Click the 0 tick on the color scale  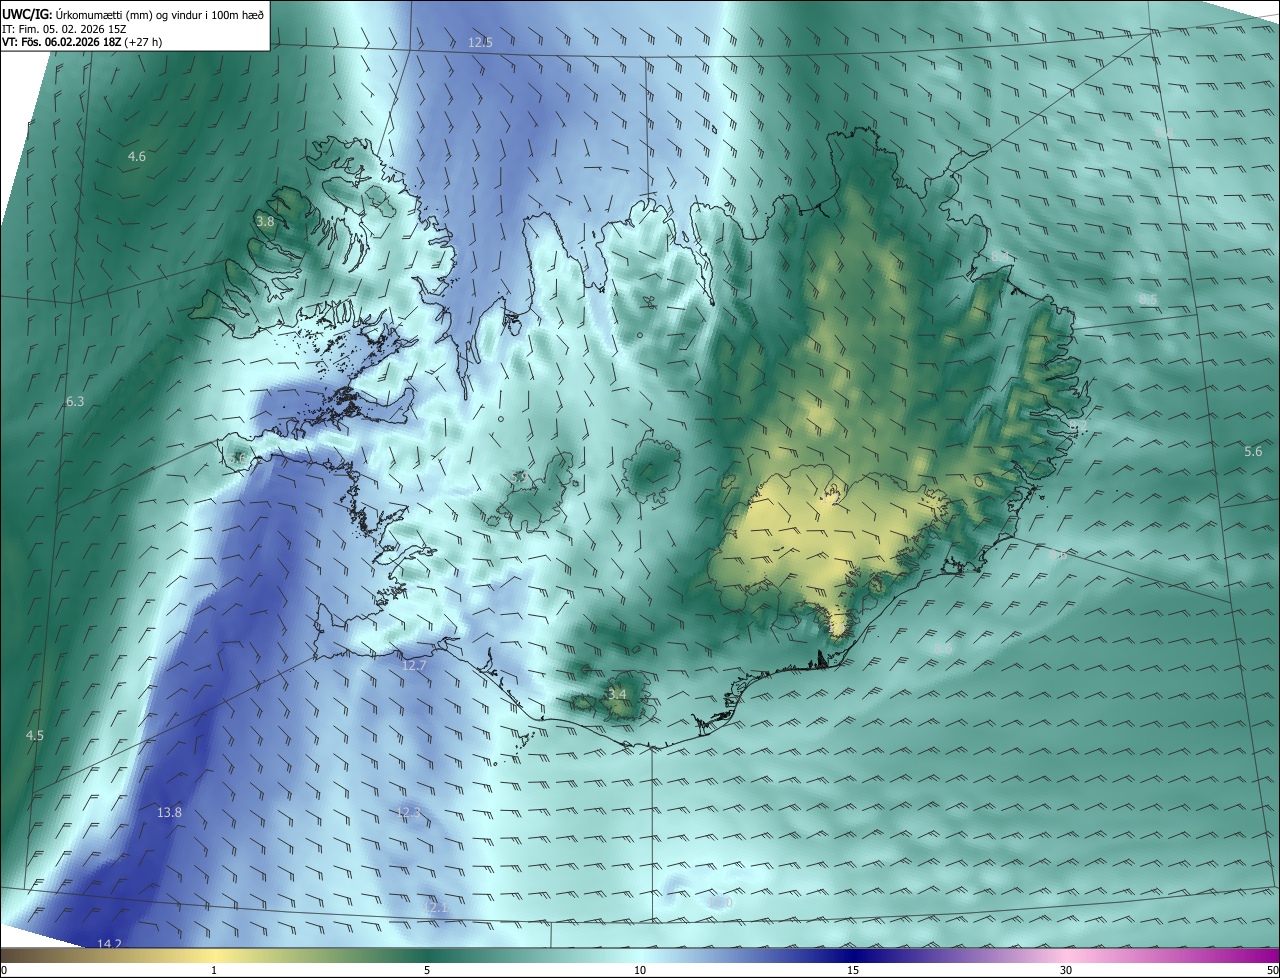(4, 970)
